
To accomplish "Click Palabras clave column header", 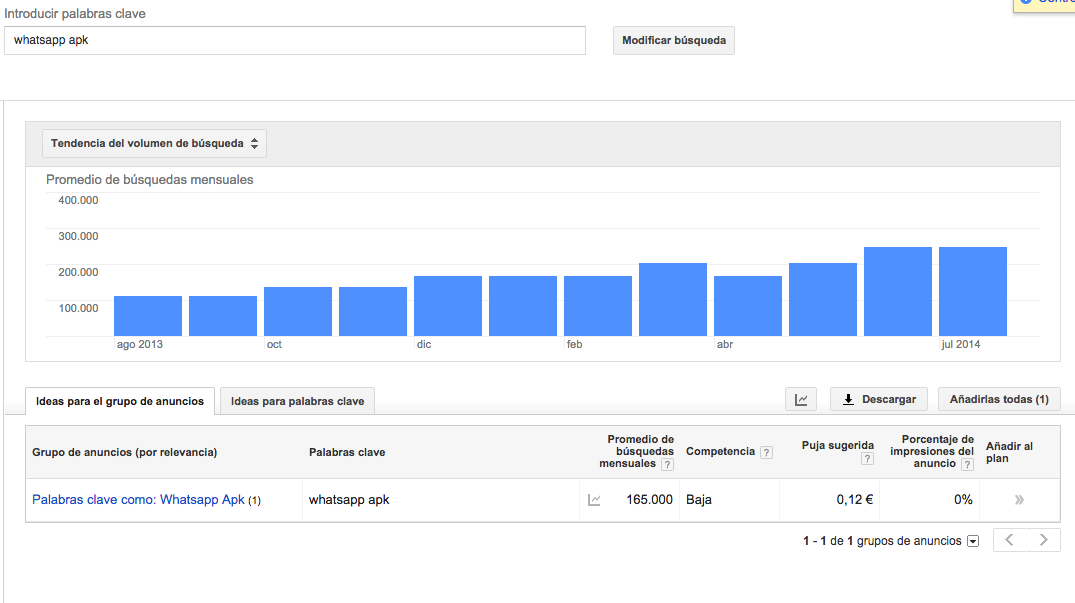I will (347, 453).
